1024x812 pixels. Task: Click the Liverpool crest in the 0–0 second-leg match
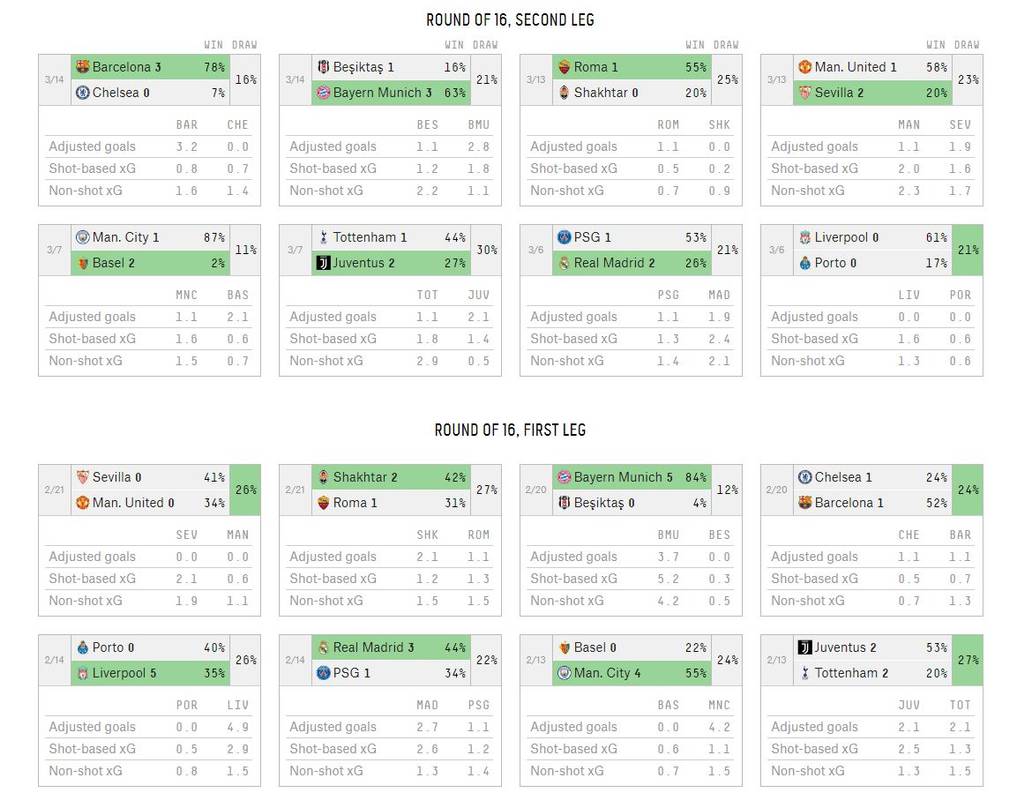804,237
